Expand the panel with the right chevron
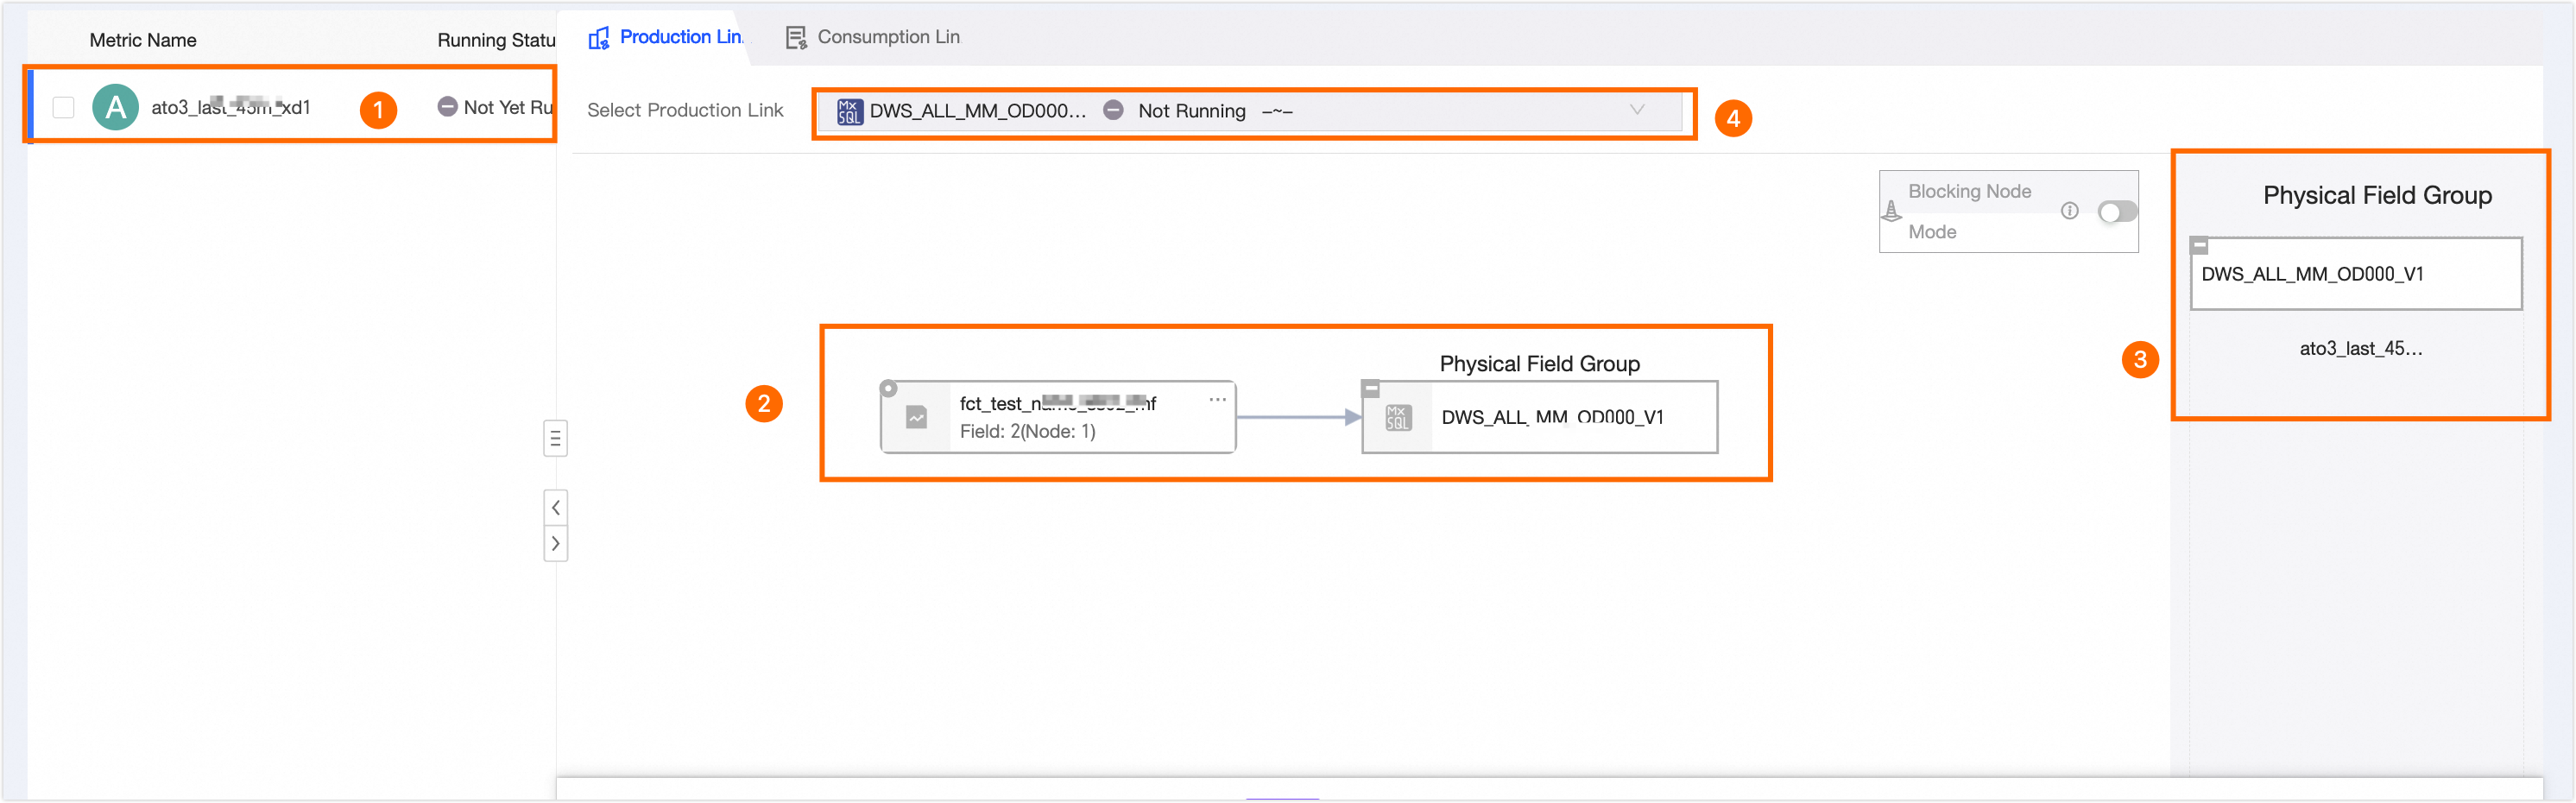Screen dimensions: 2576x803 [556, 544]
